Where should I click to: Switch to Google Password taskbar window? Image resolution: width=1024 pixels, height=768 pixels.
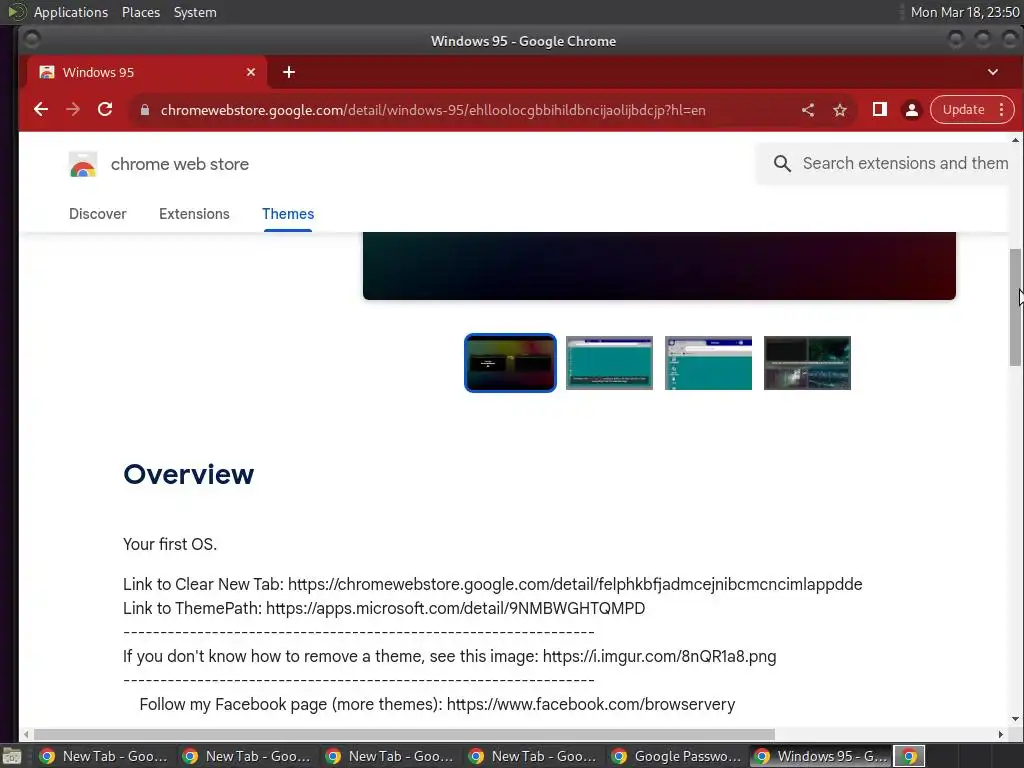(677, 756)
